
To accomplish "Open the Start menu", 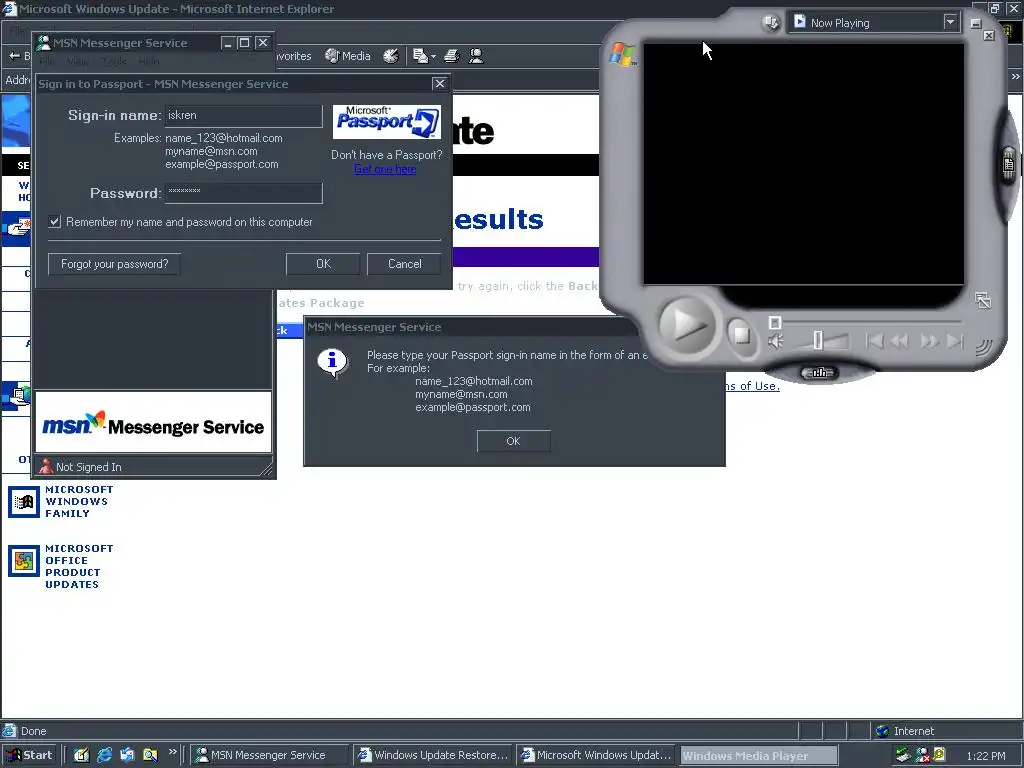I will 29,755.
